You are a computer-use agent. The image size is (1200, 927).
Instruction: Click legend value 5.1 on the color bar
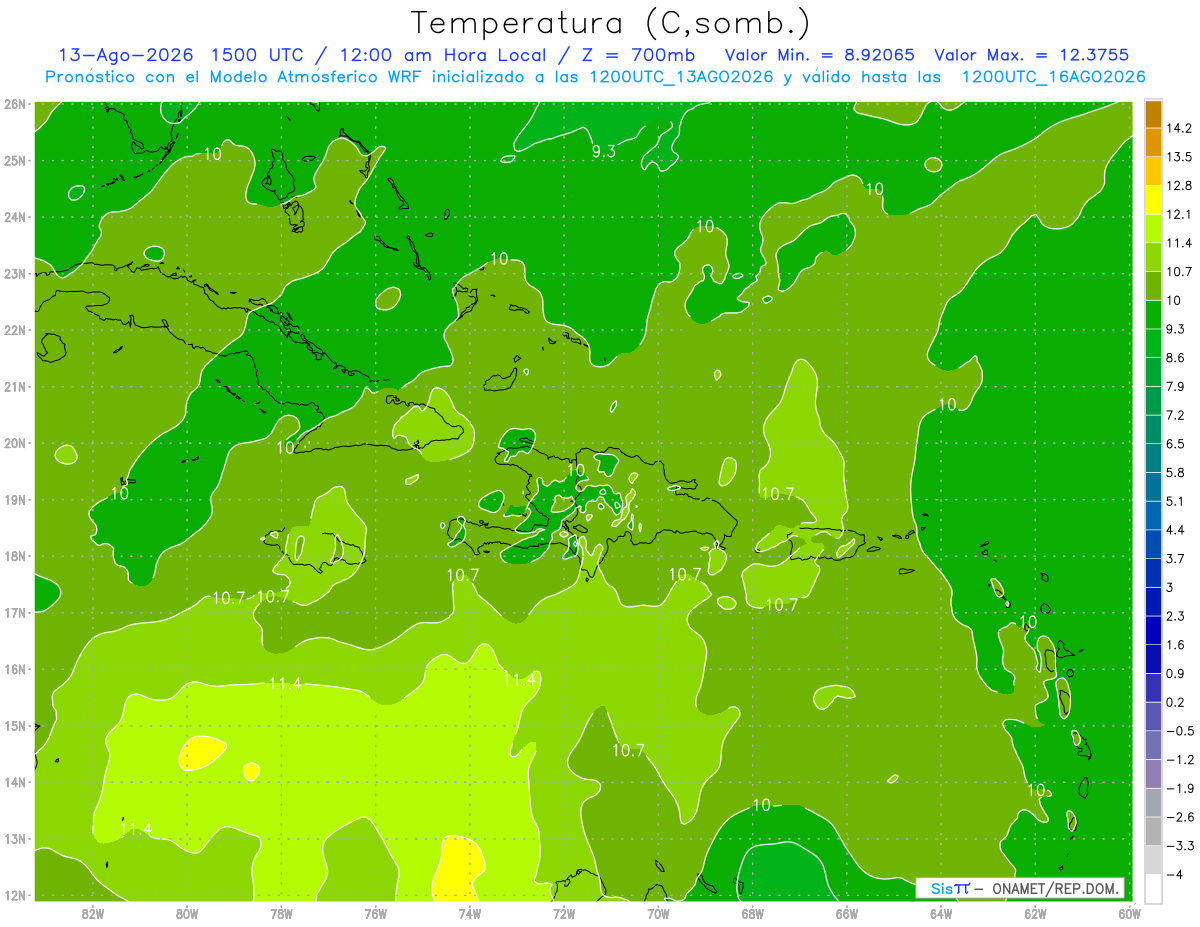tap(1176, 501)
